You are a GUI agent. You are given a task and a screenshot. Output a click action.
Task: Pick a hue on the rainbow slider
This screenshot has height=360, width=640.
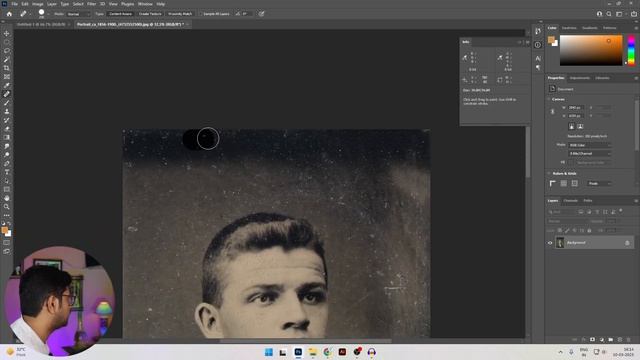[x=631, y=50]
